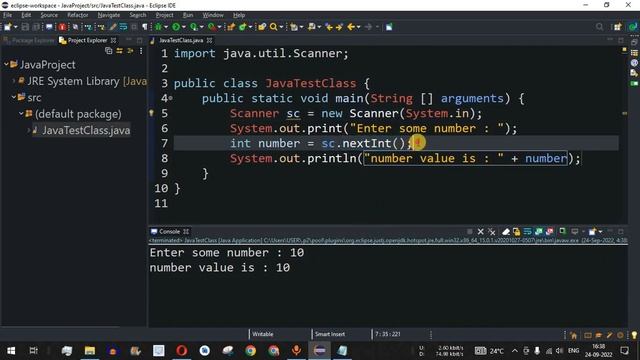Toggle Link with Editor in Project Explorer

(x=120, y=51)
